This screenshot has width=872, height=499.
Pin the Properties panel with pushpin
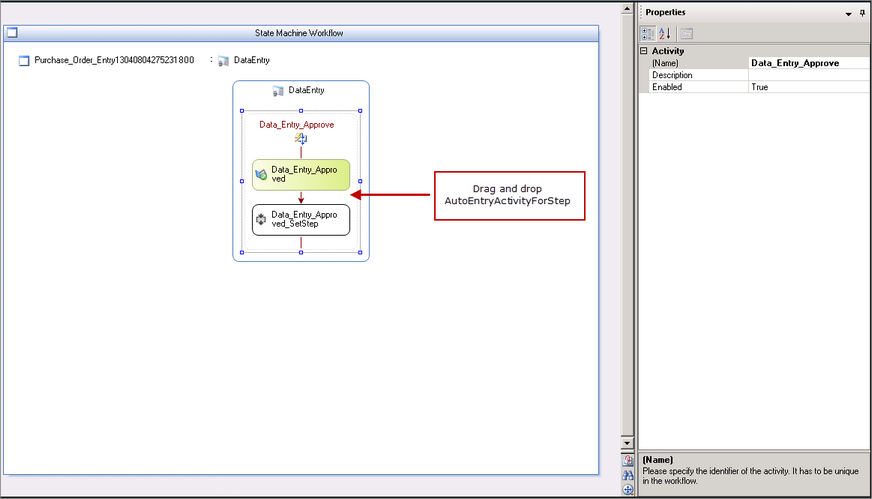tap(862, 13)
